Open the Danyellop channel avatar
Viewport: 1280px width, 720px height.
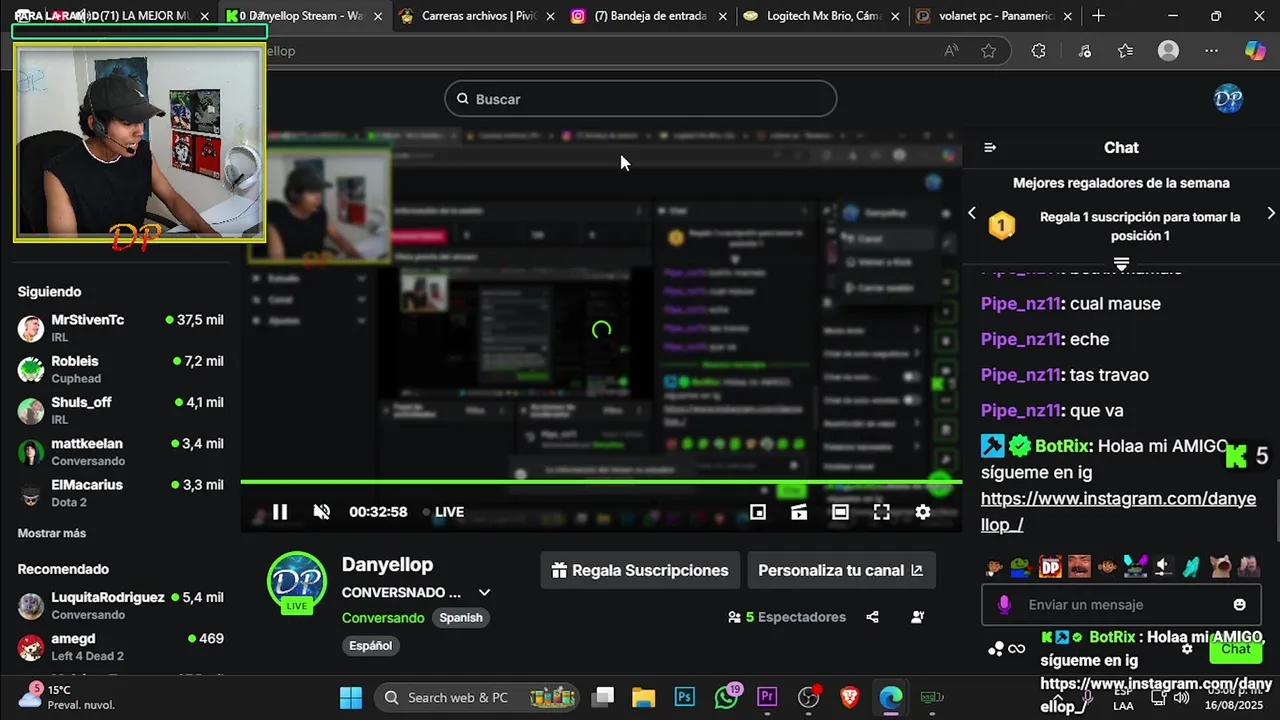point(297,580)
